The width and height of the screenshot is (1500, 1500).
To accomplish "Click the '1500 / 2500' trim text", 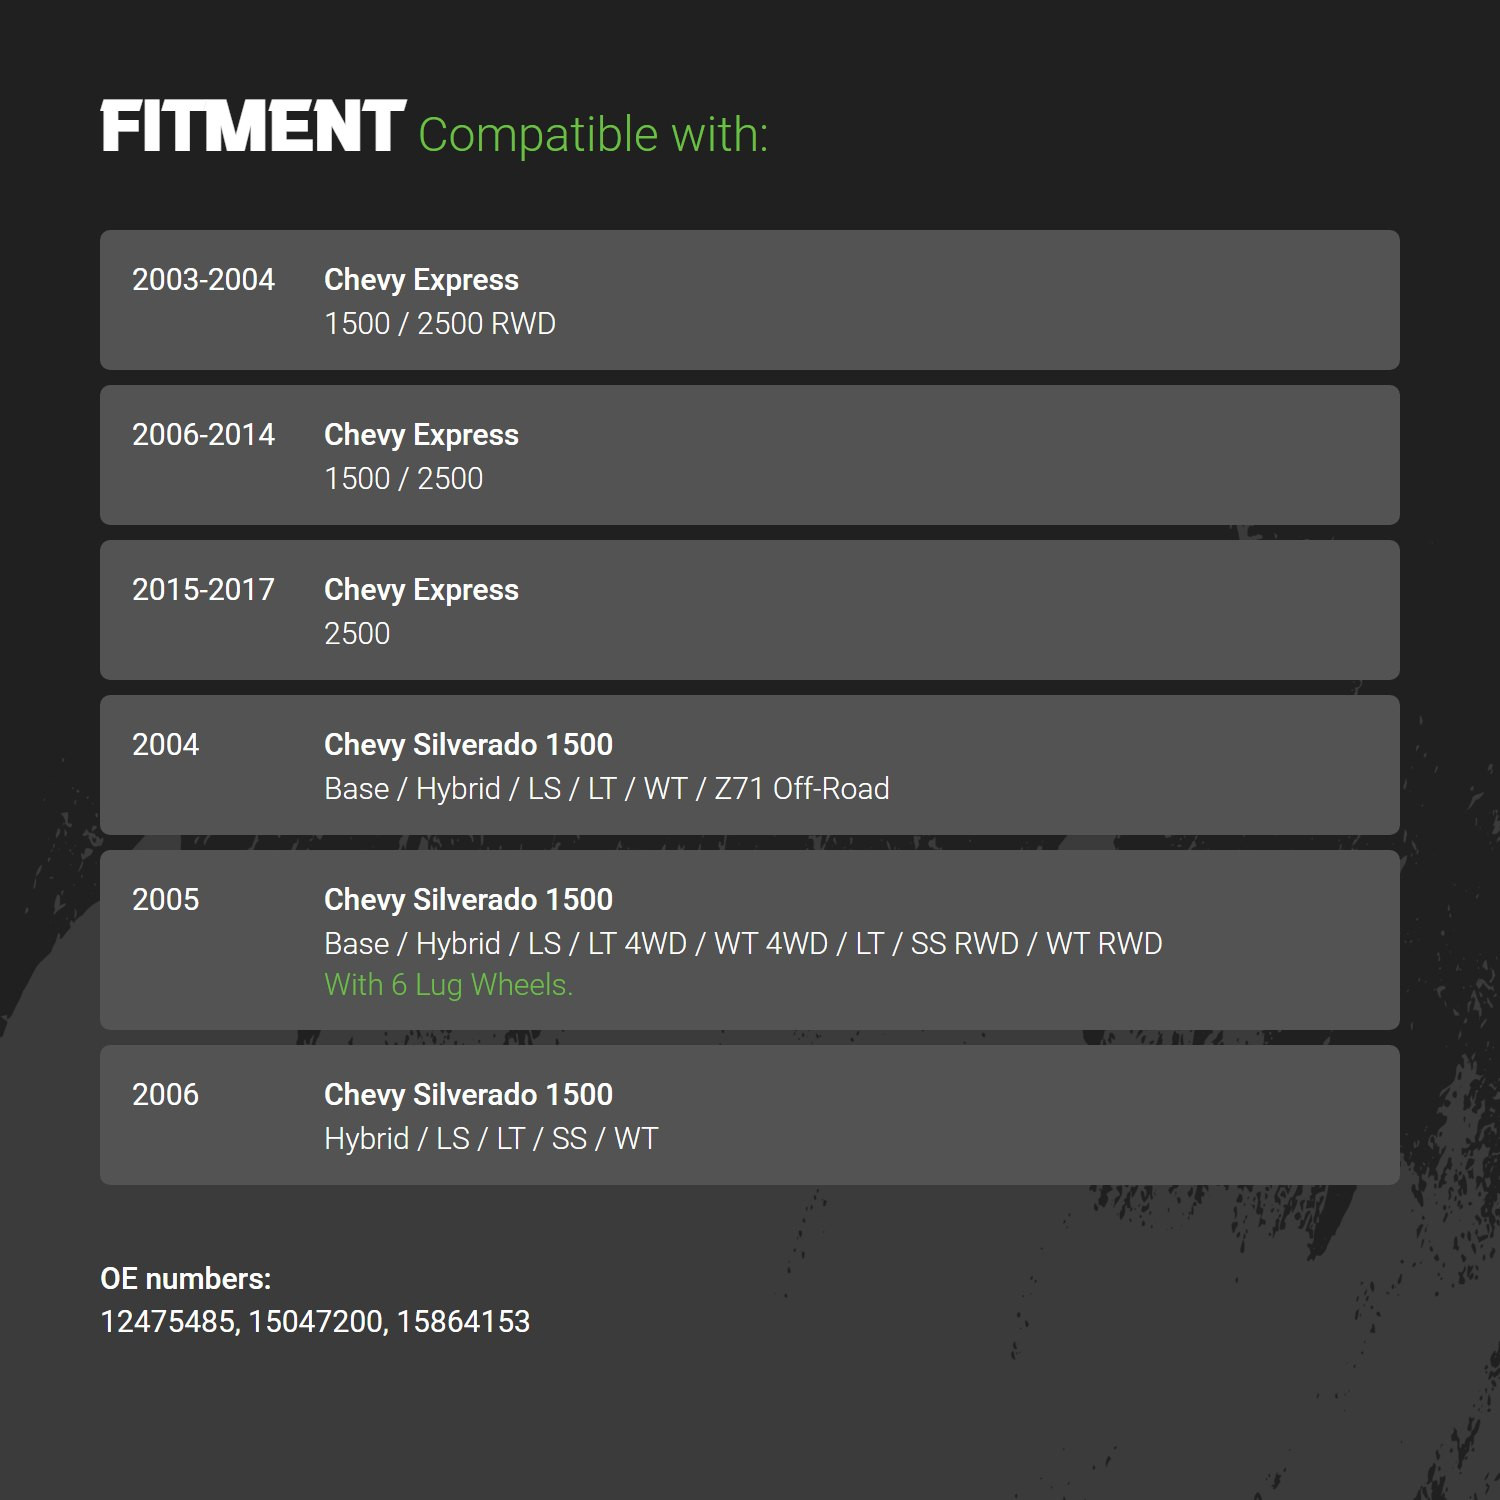I will click(403, 479).
